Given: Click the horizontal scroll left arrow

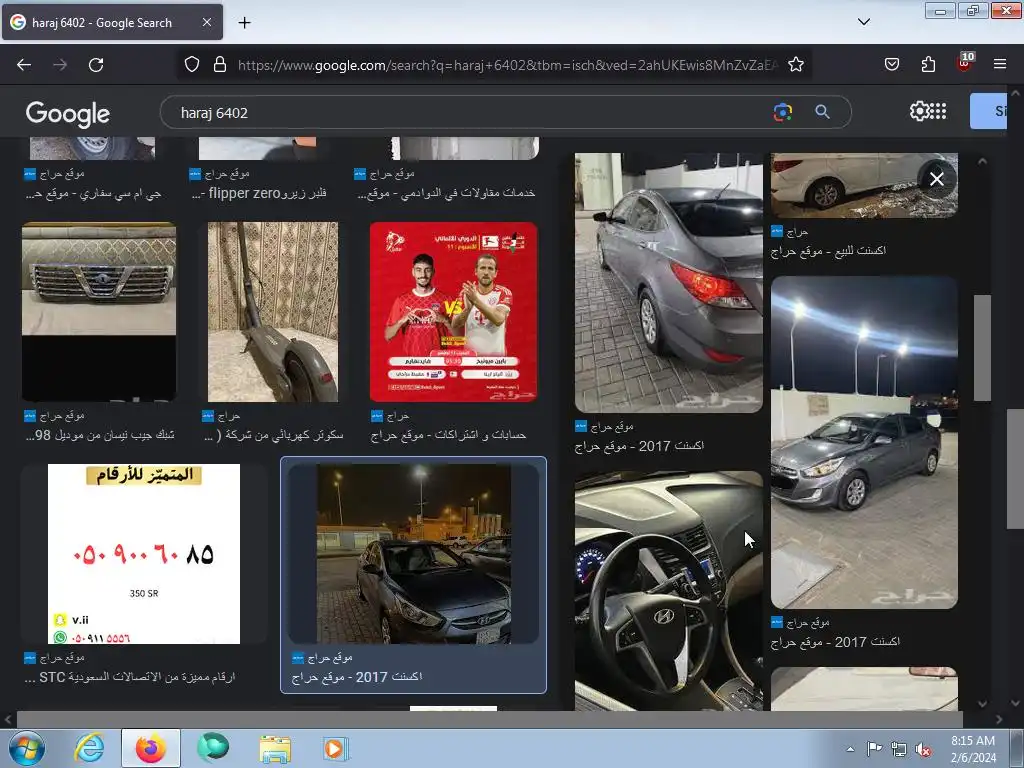Looking at the screenshot, I should pyautogui.click(x=7, y=720).
